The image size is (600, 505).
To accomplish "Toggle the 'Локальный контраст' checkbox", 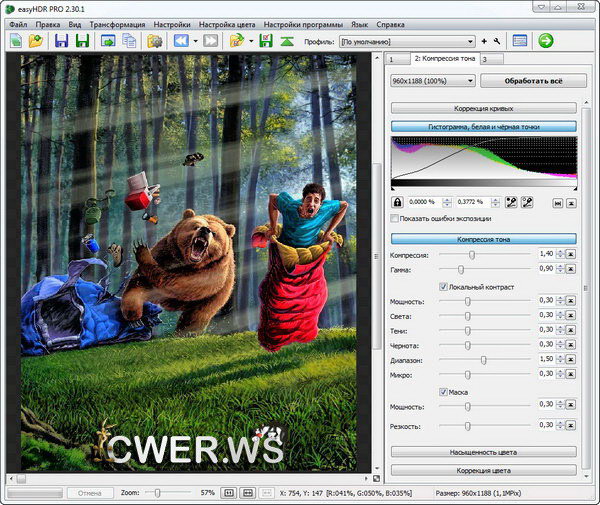I will pyautogui.click(x=443, y=287).
